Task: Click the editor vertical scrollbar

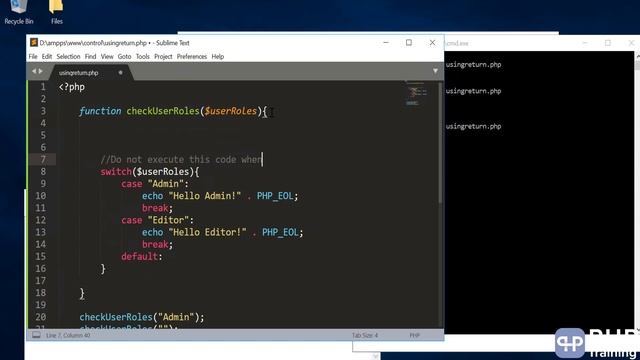Action: [x=440, y=143]
